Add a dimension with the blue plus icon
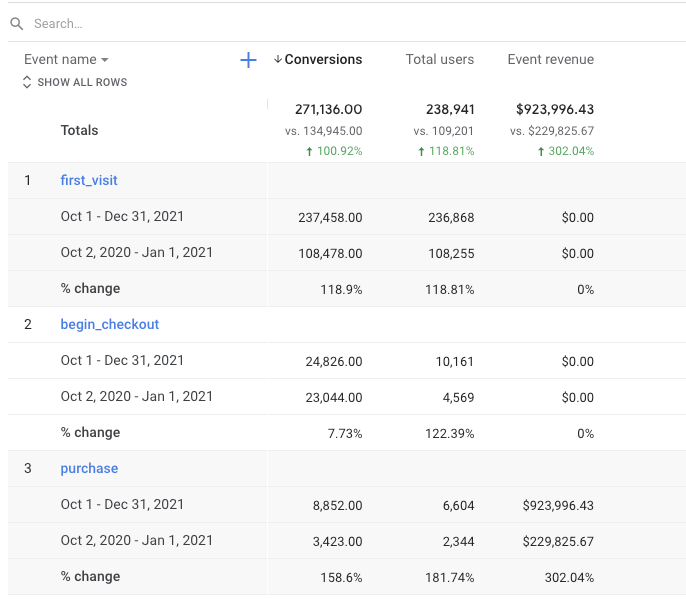This screenshot has width=686, height=599. [x=249, y=60]
